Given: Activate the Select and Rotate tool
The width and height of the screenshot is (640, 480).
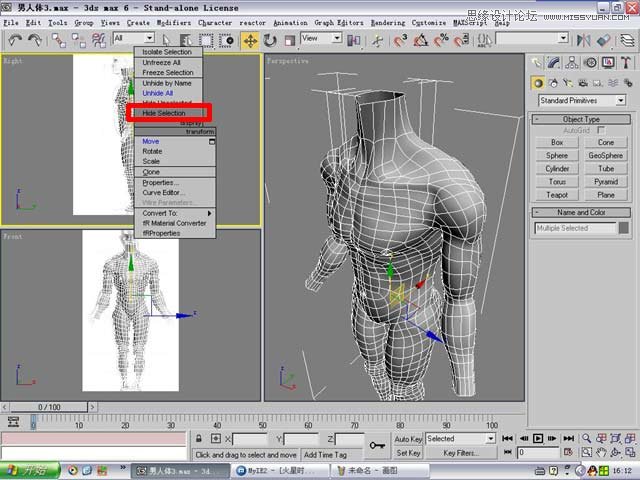Looking at the screenshot, I should tap(270, 40).
